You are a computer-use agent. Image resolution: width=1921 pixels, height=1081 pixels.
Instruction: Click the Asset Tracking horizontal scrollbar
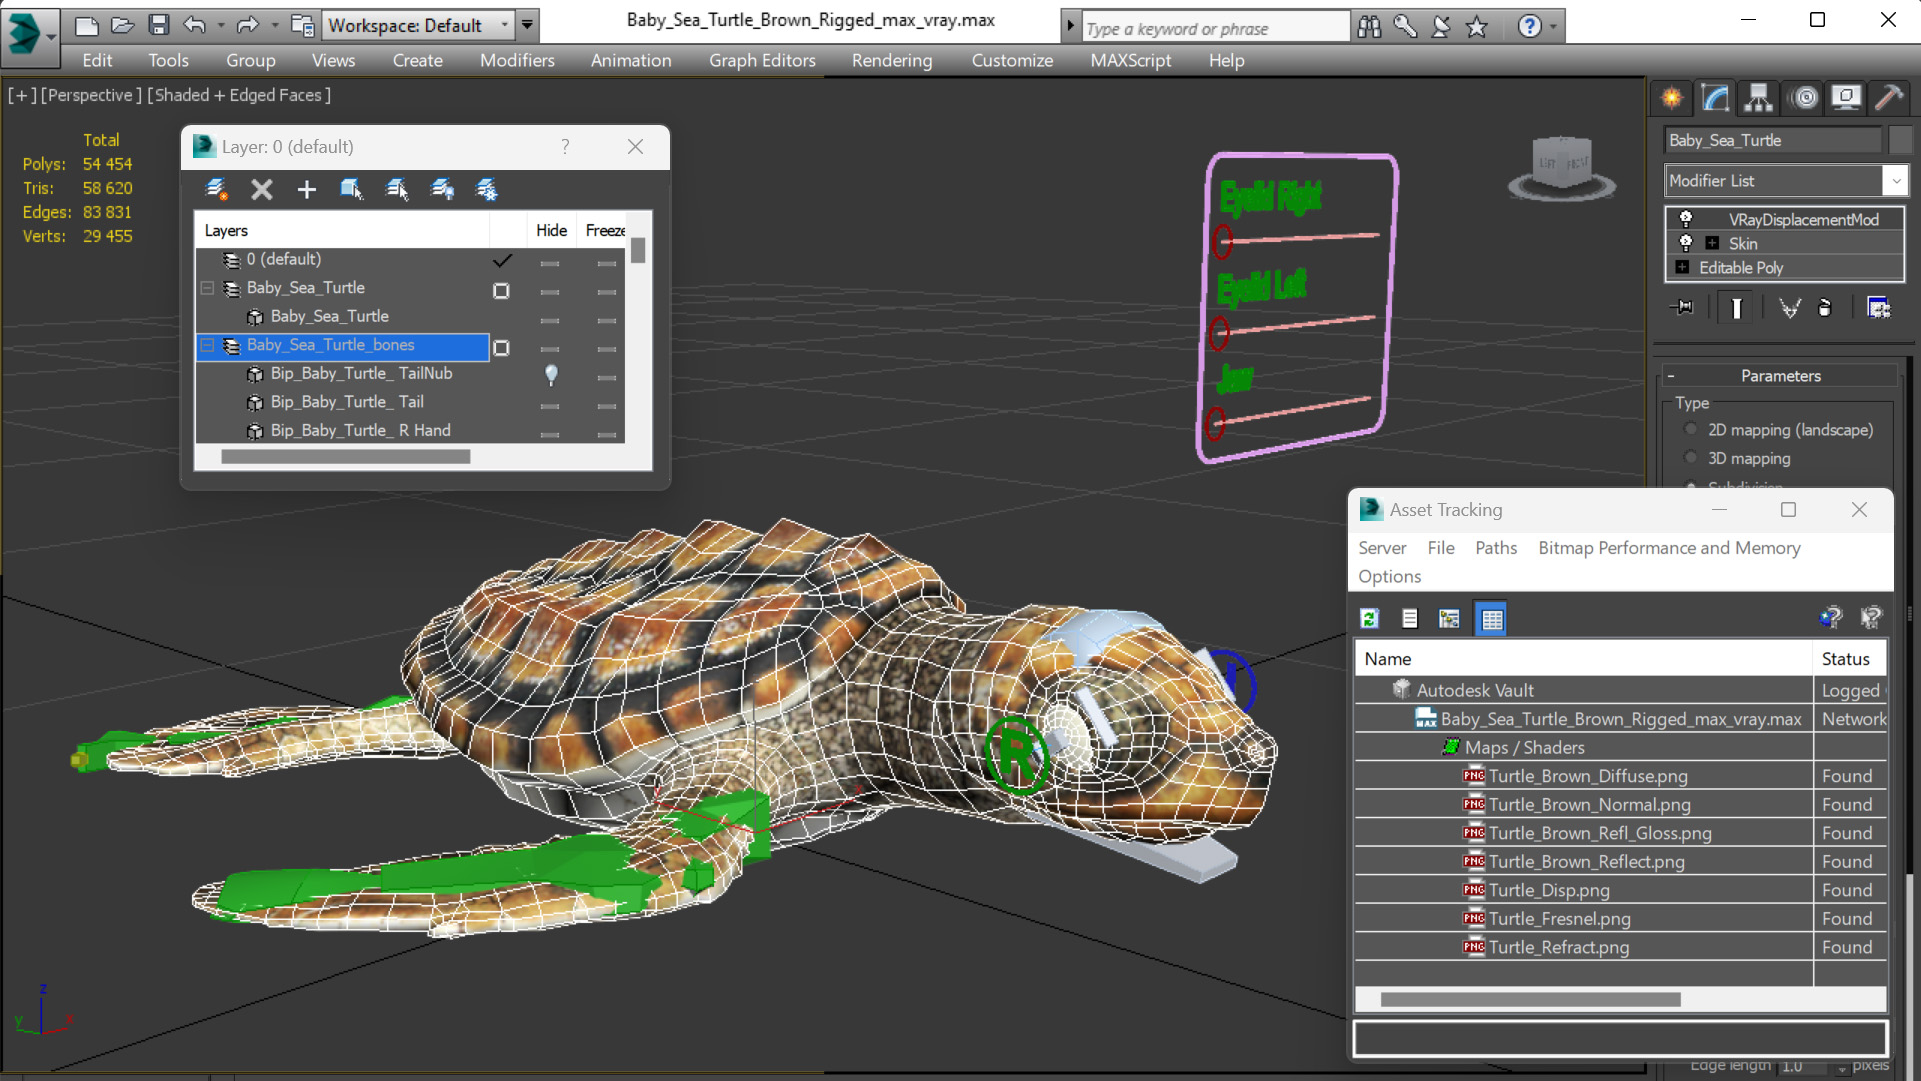(1529, 999)
